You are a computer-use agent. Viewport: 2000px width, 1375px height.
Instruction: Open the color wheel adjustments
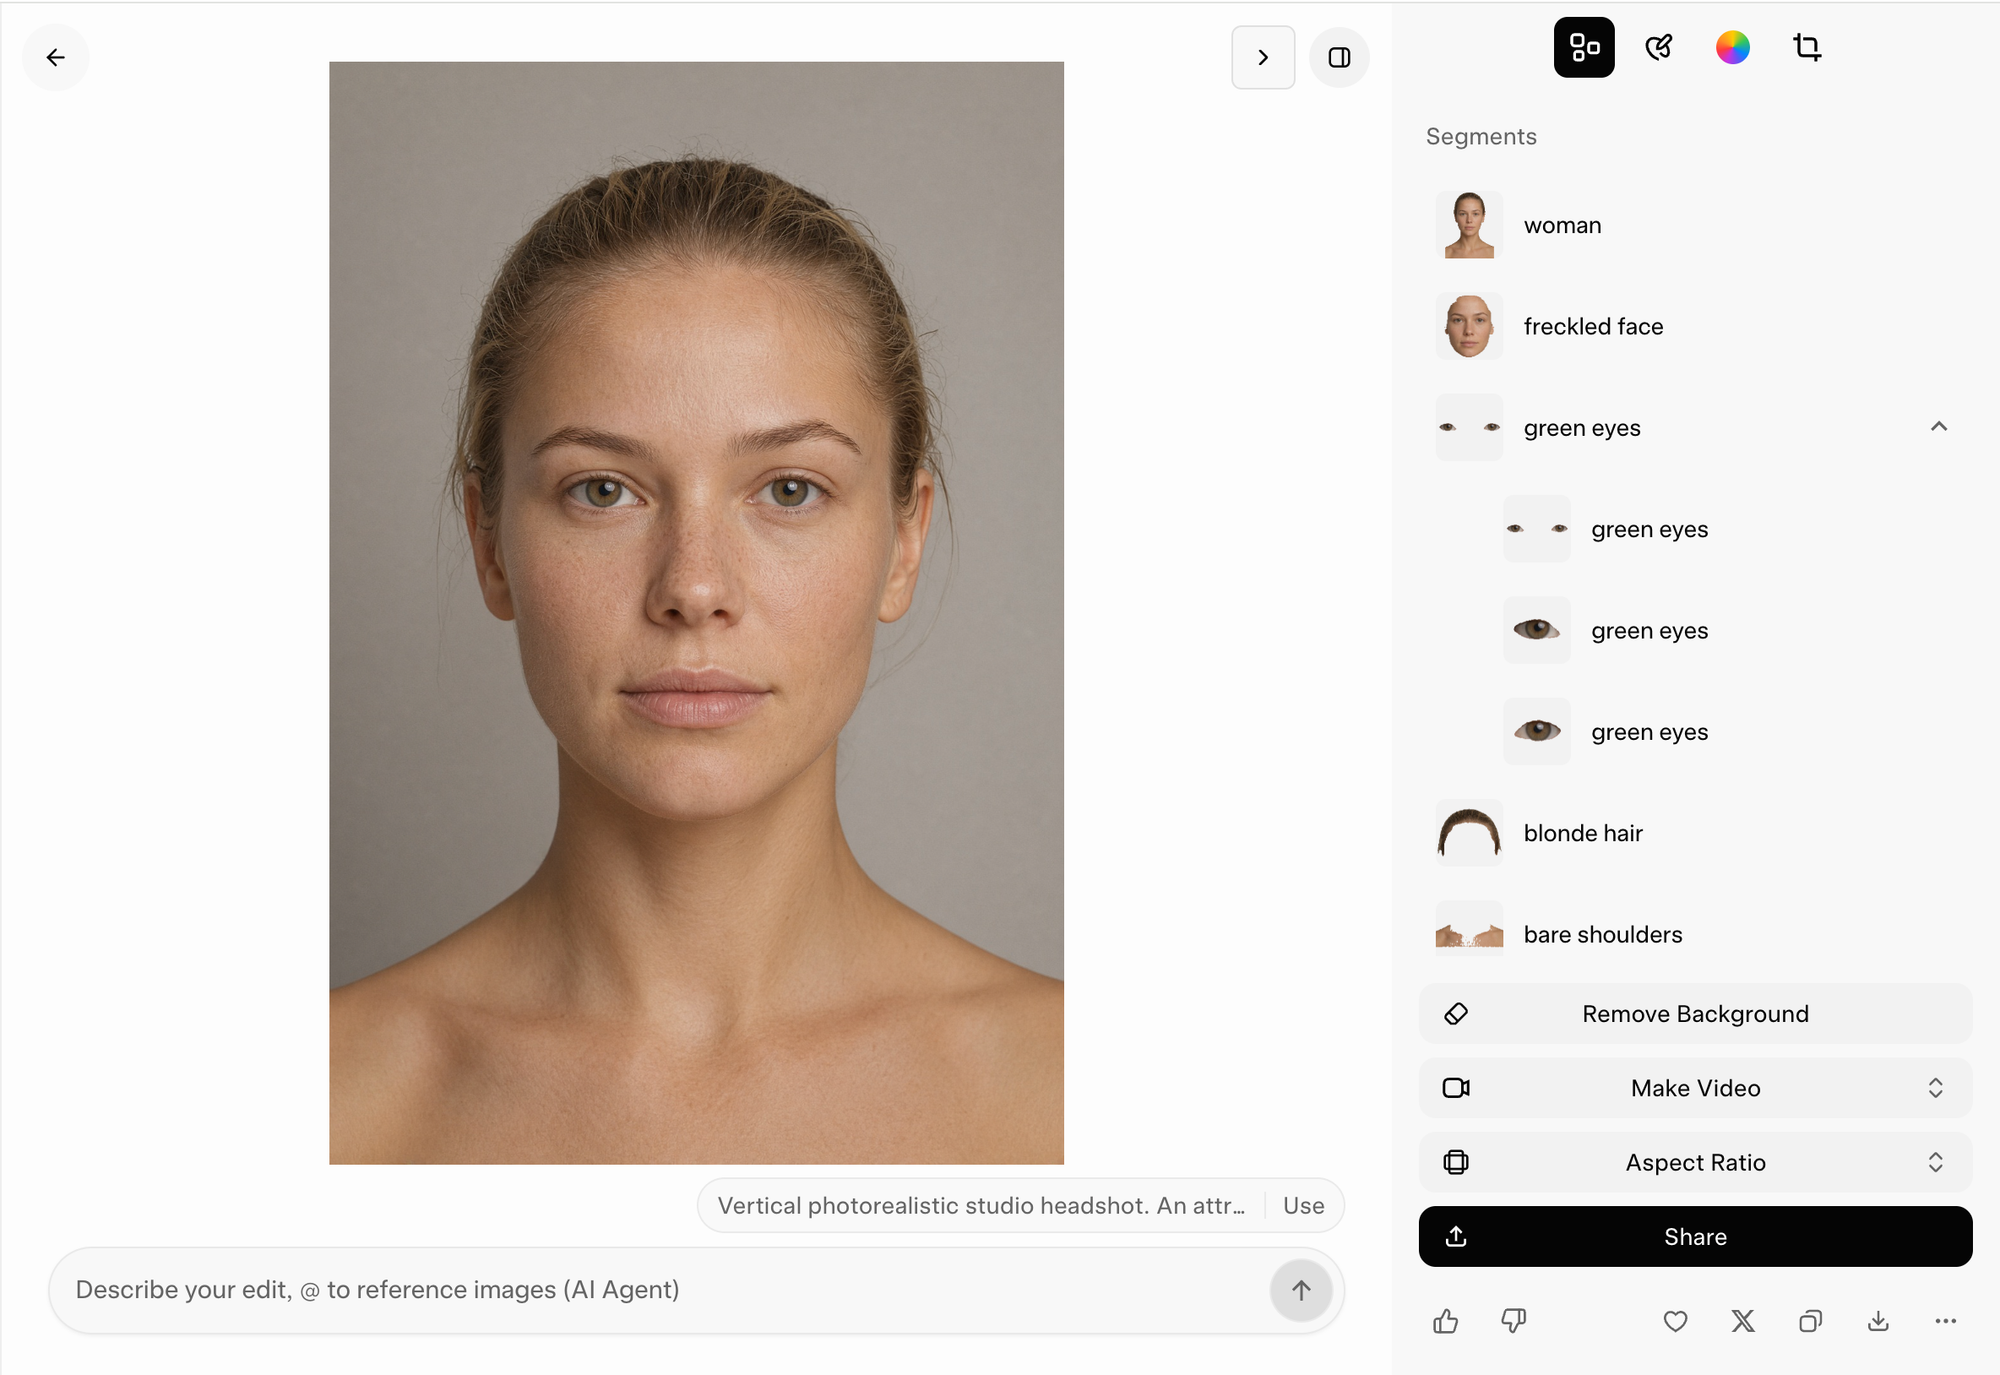(1733, 47)
